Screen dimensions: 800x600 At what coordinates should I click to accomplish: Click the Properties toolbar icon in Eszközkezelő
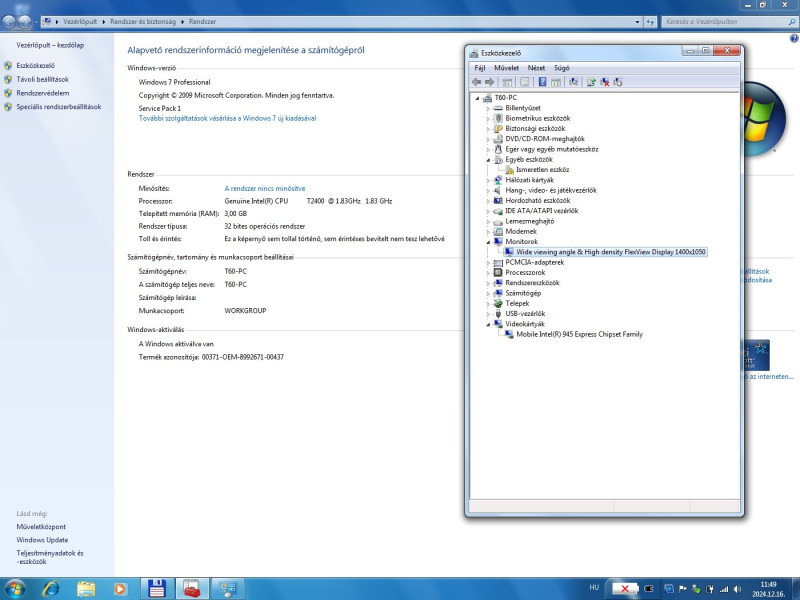click(x=524, y=82)
